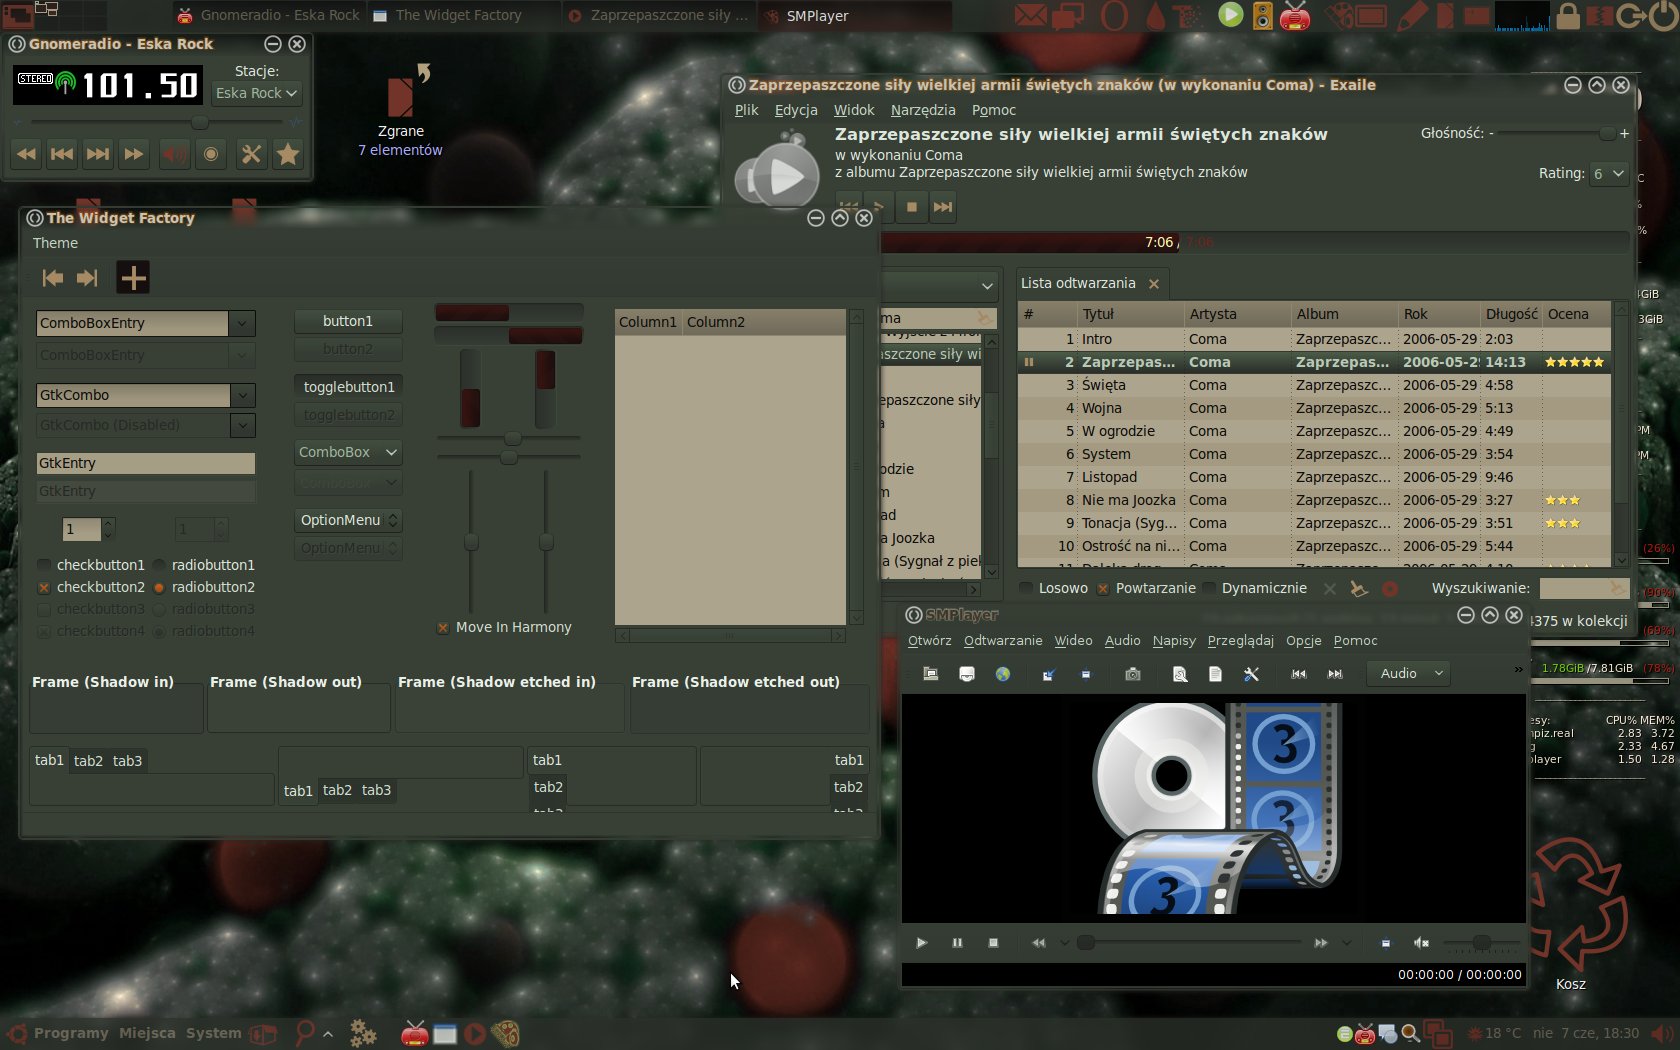1680x1050 pixels.
Task: Click Gnomeradio star about icon
Action: click(x=288, y=154)
